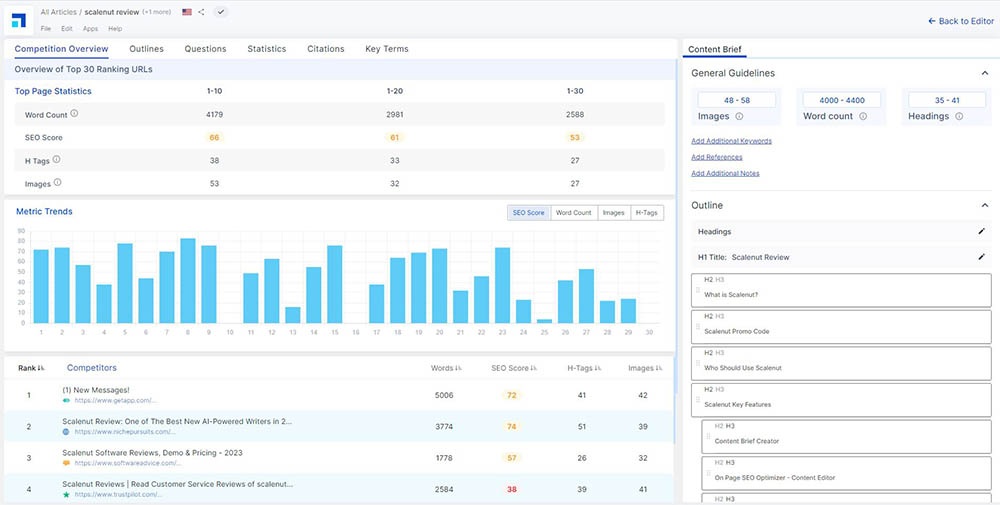This screenshot has width=1000, height=505.
Task: Click the Word count range field 4000 - 4400
Action: click(x=840, y=100)
